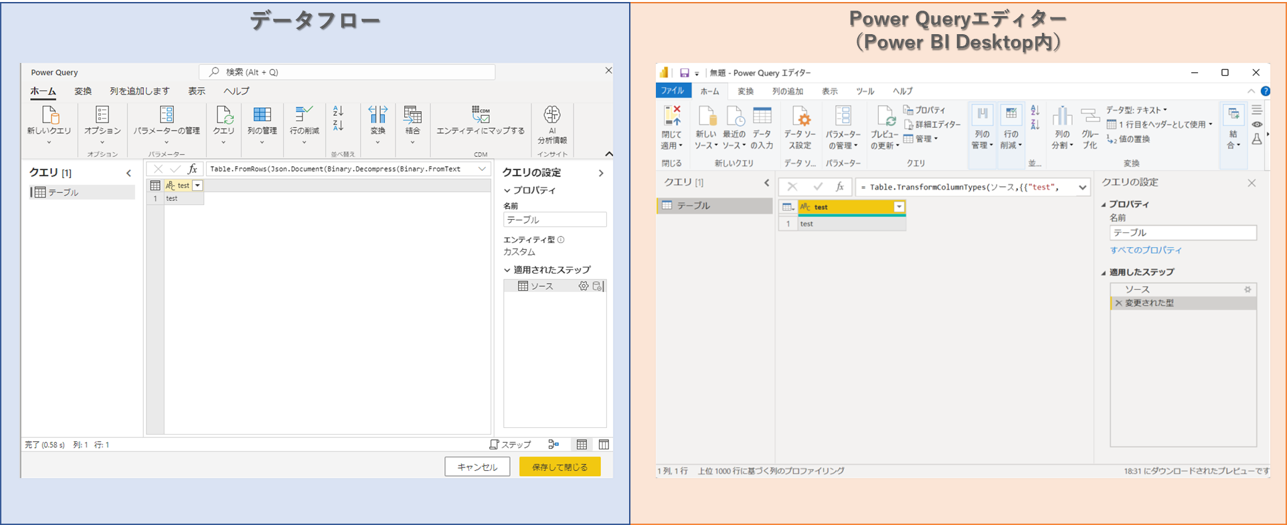
Task: Toggle ステップ script view in the dataflow status bar
Action: [x=510, y=444]
